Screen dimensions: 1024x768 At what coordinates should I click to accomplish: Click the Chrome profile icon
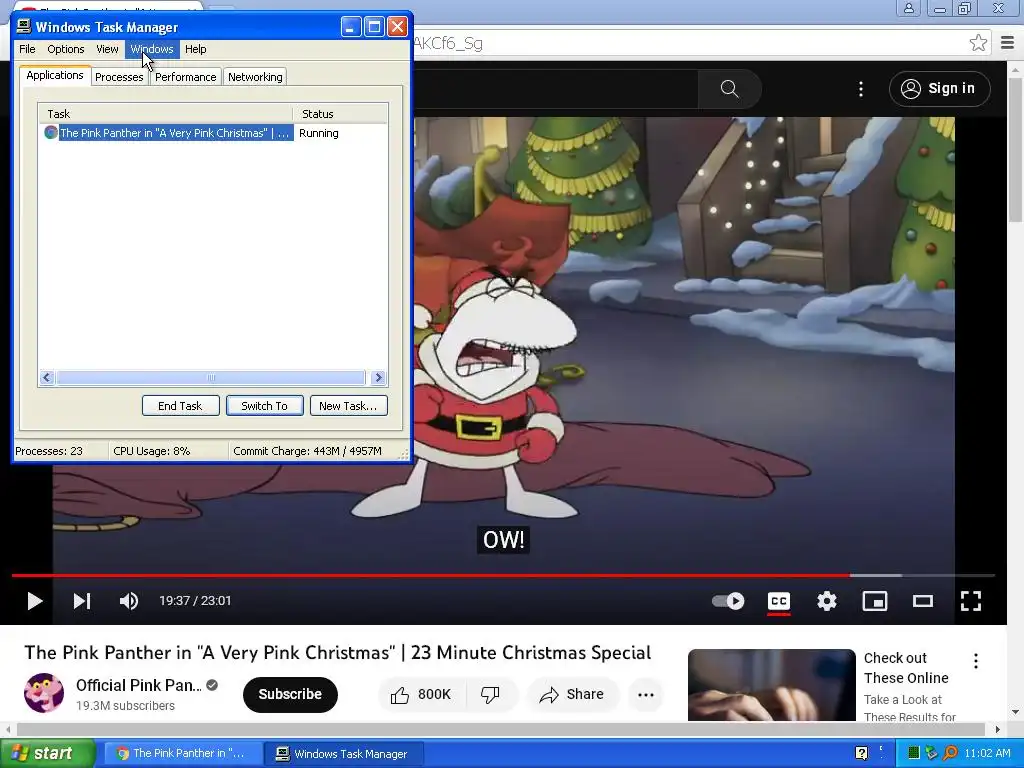(908, 8)
